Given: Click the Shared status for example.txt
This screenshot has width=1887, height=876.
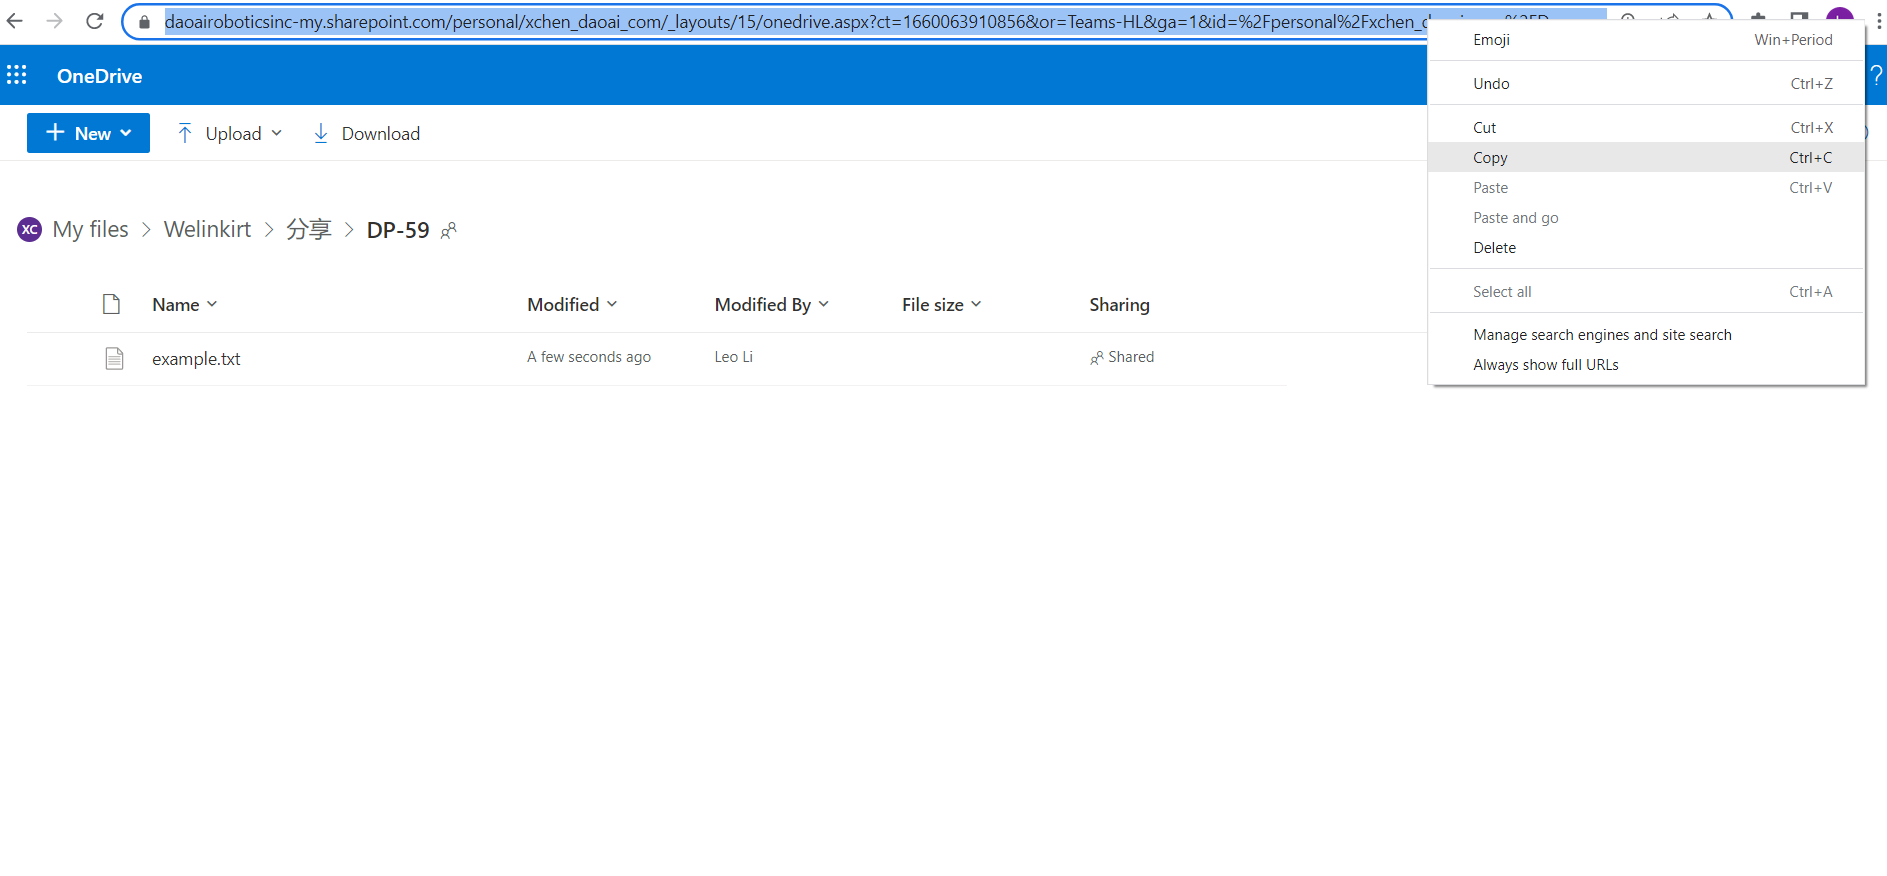Looking at the screenshot, I should point(1122,357).
